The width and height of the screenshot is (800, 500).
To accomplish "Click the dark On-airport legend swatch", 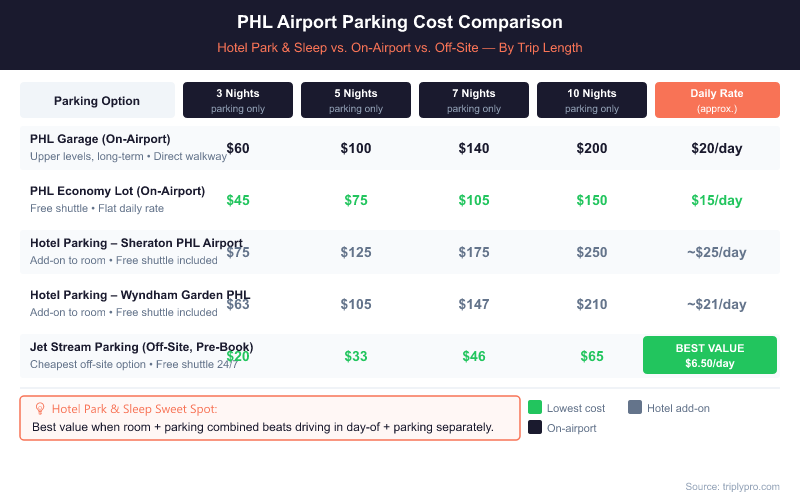I will [x=535, y=428].
